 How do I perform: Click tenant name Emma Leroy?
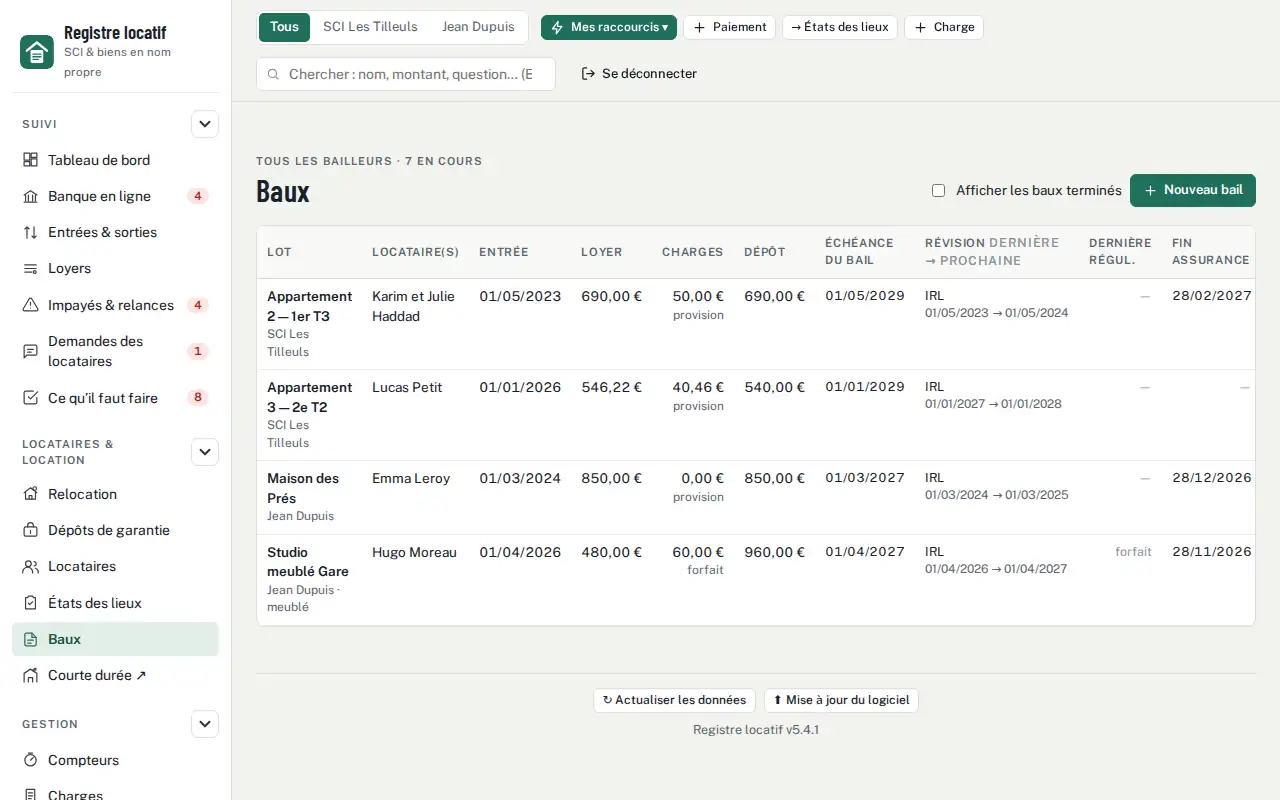[411, 478]
